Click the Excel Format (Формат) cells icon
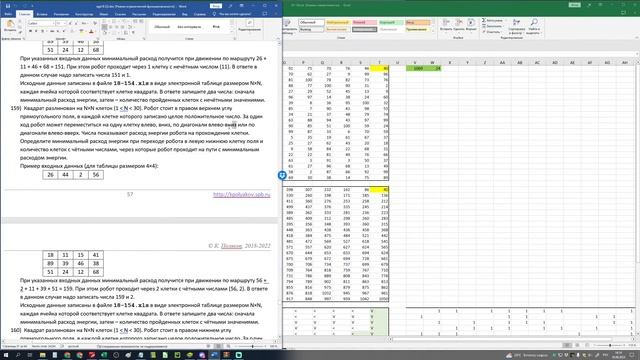Viewport: 640px width, 360px height. (x=471, y=22)
